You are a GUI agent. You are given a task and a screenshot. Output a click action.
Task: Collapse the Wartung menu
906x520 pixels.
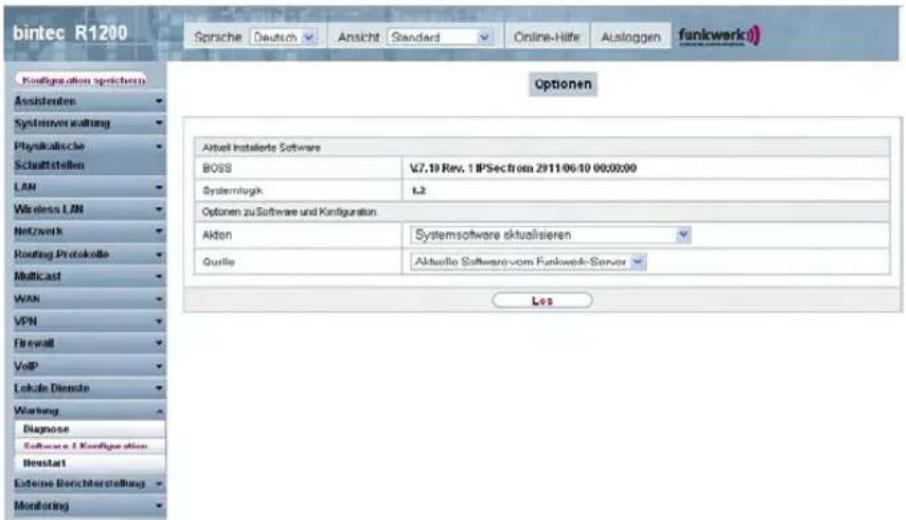pos(88,411)
